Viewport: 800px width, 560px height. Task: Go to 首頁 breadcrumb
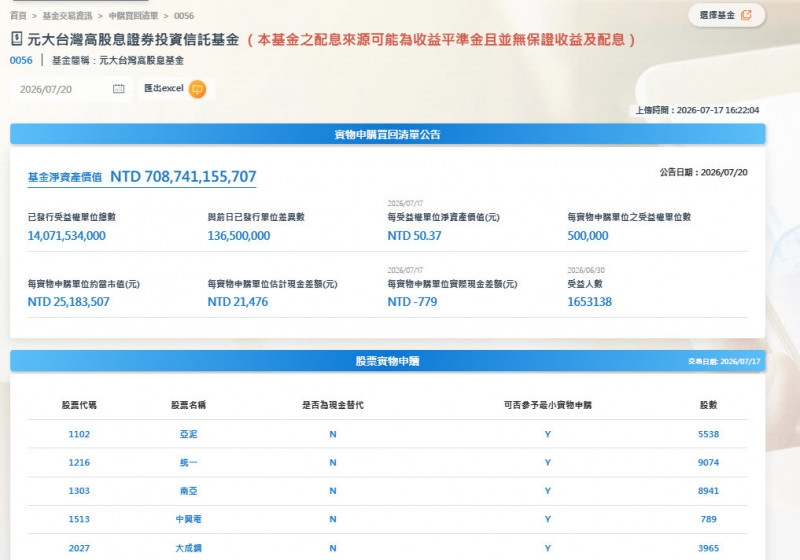click(18, 16)
